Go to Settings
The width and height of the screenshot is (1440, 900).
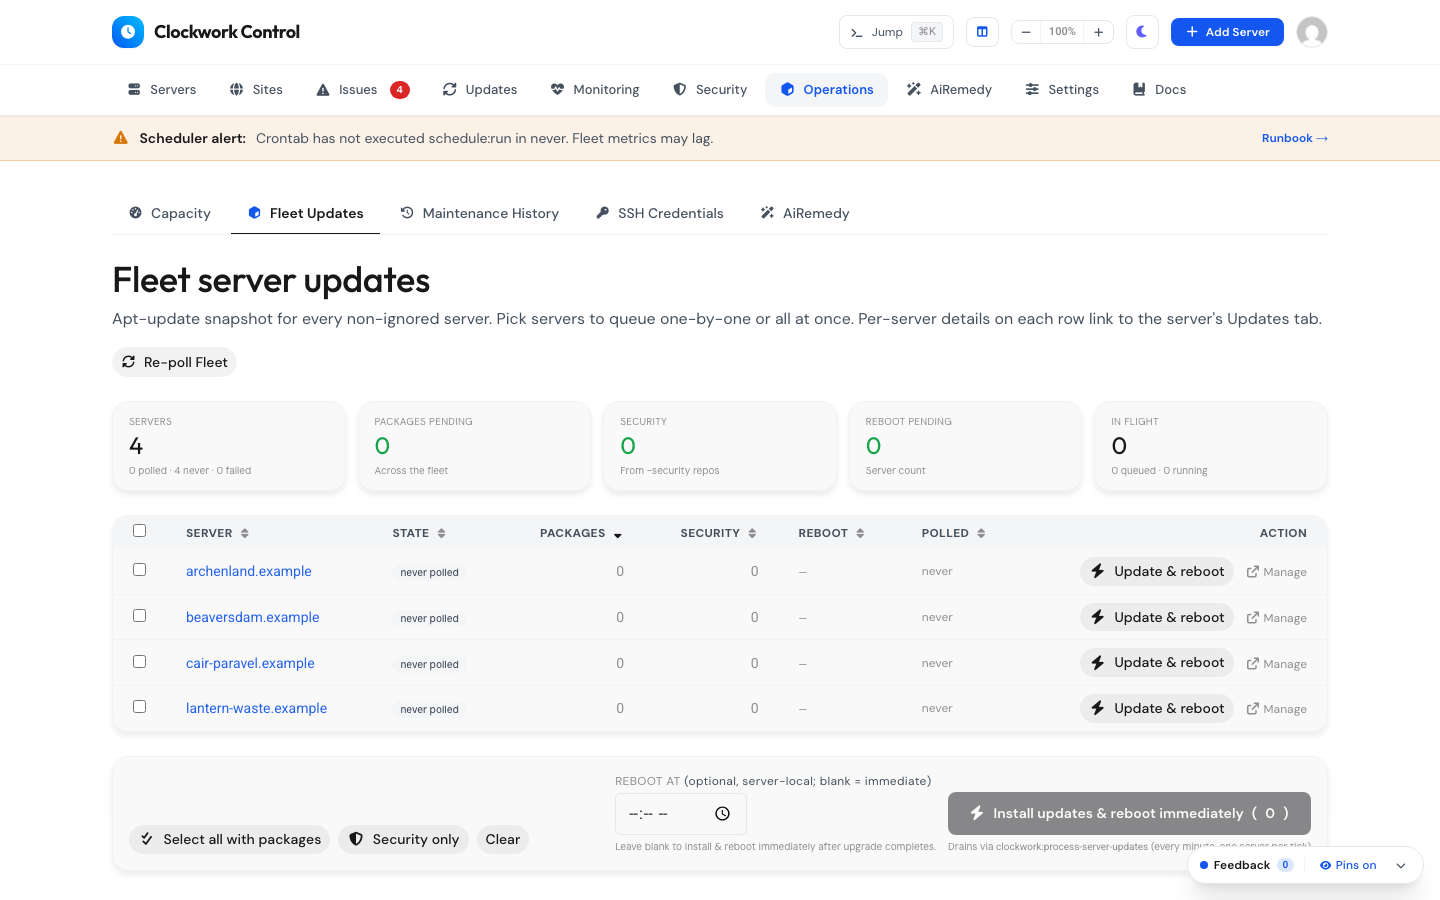click(1062, 90)
